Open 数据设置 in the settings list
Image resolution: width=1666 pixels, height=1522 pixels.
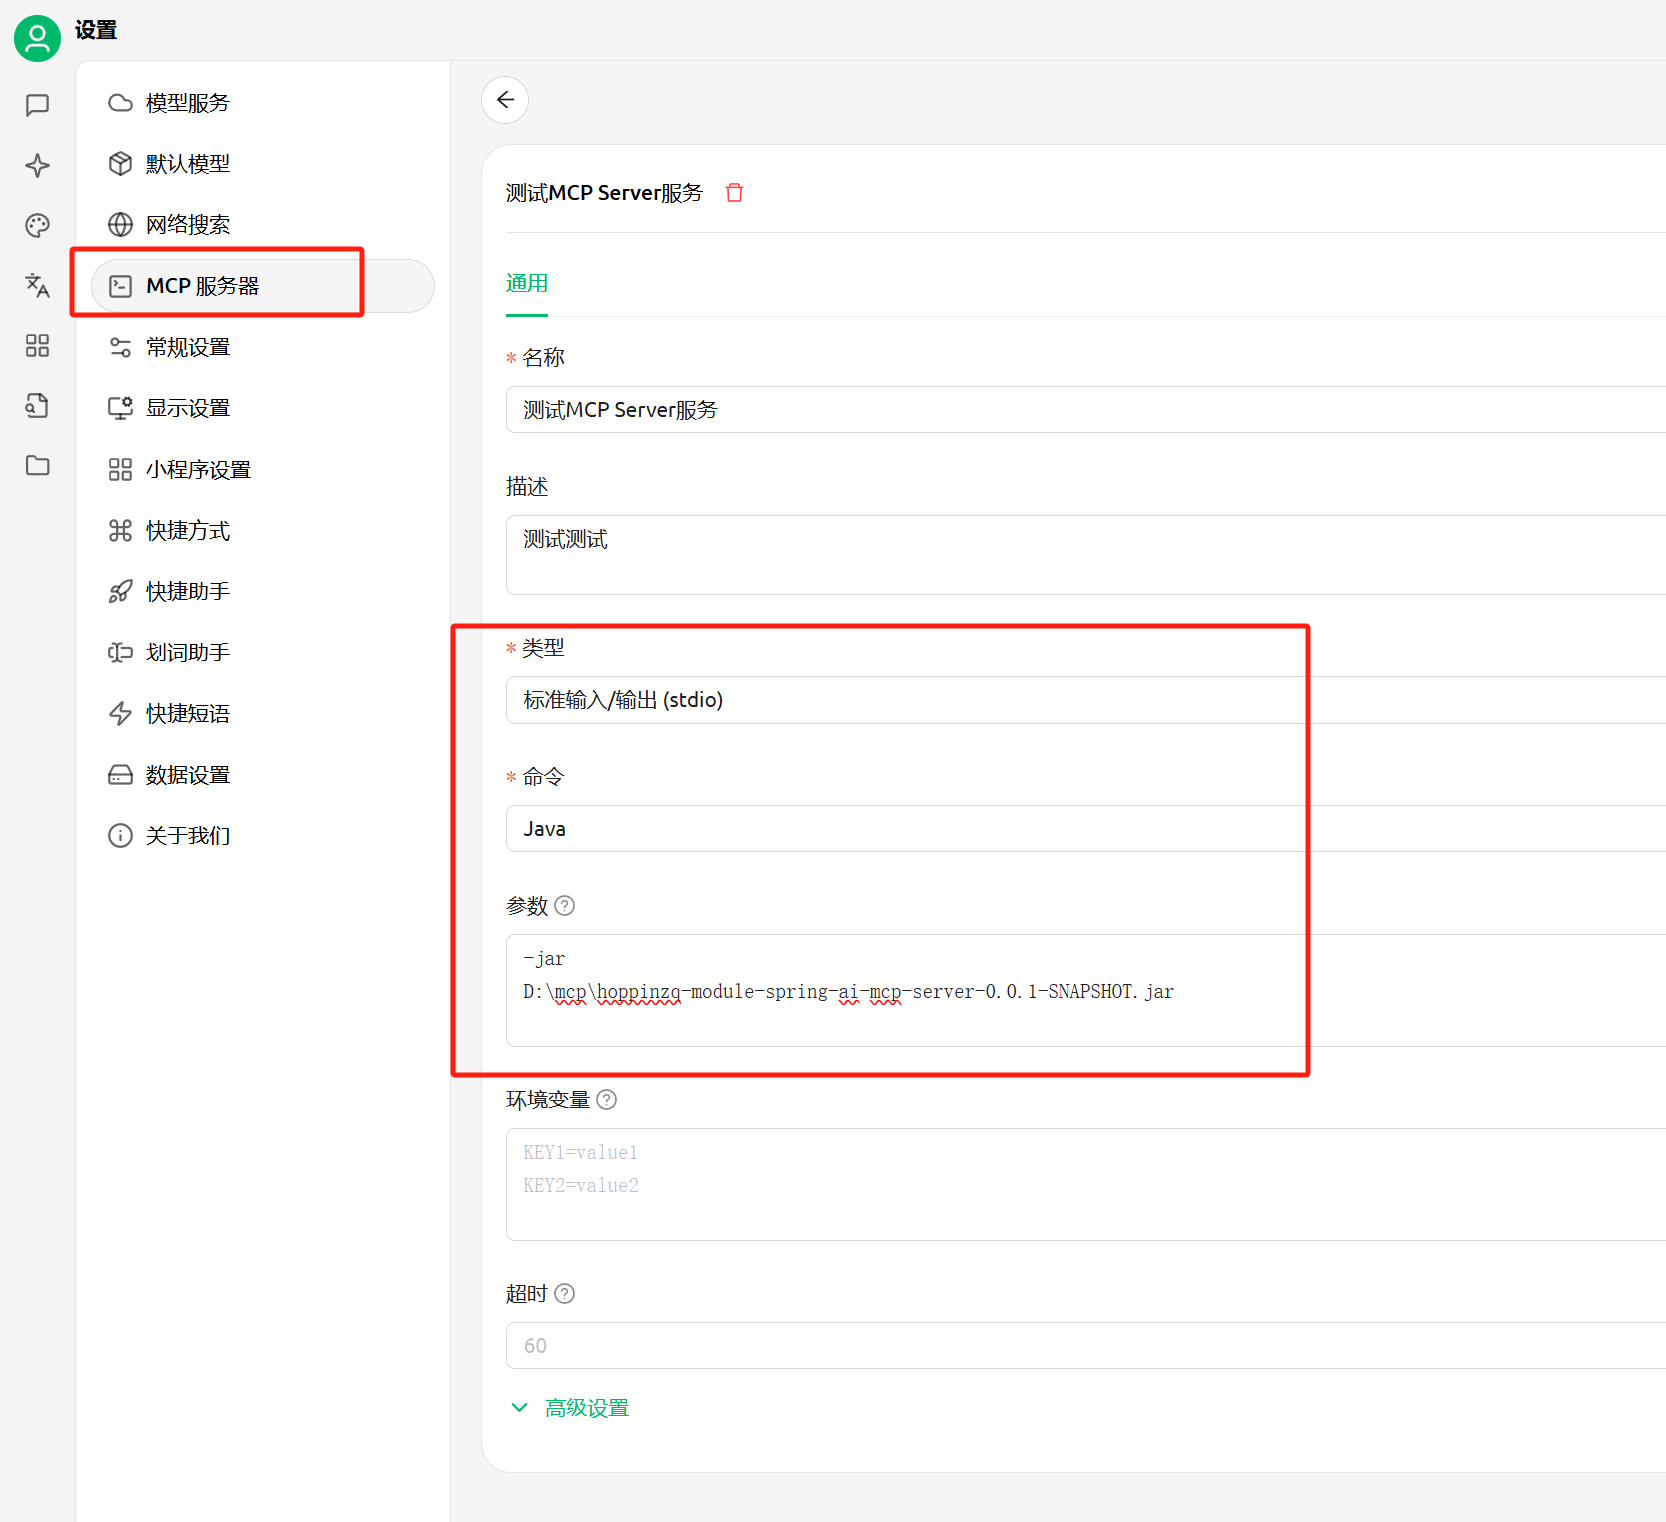(188, 775)
